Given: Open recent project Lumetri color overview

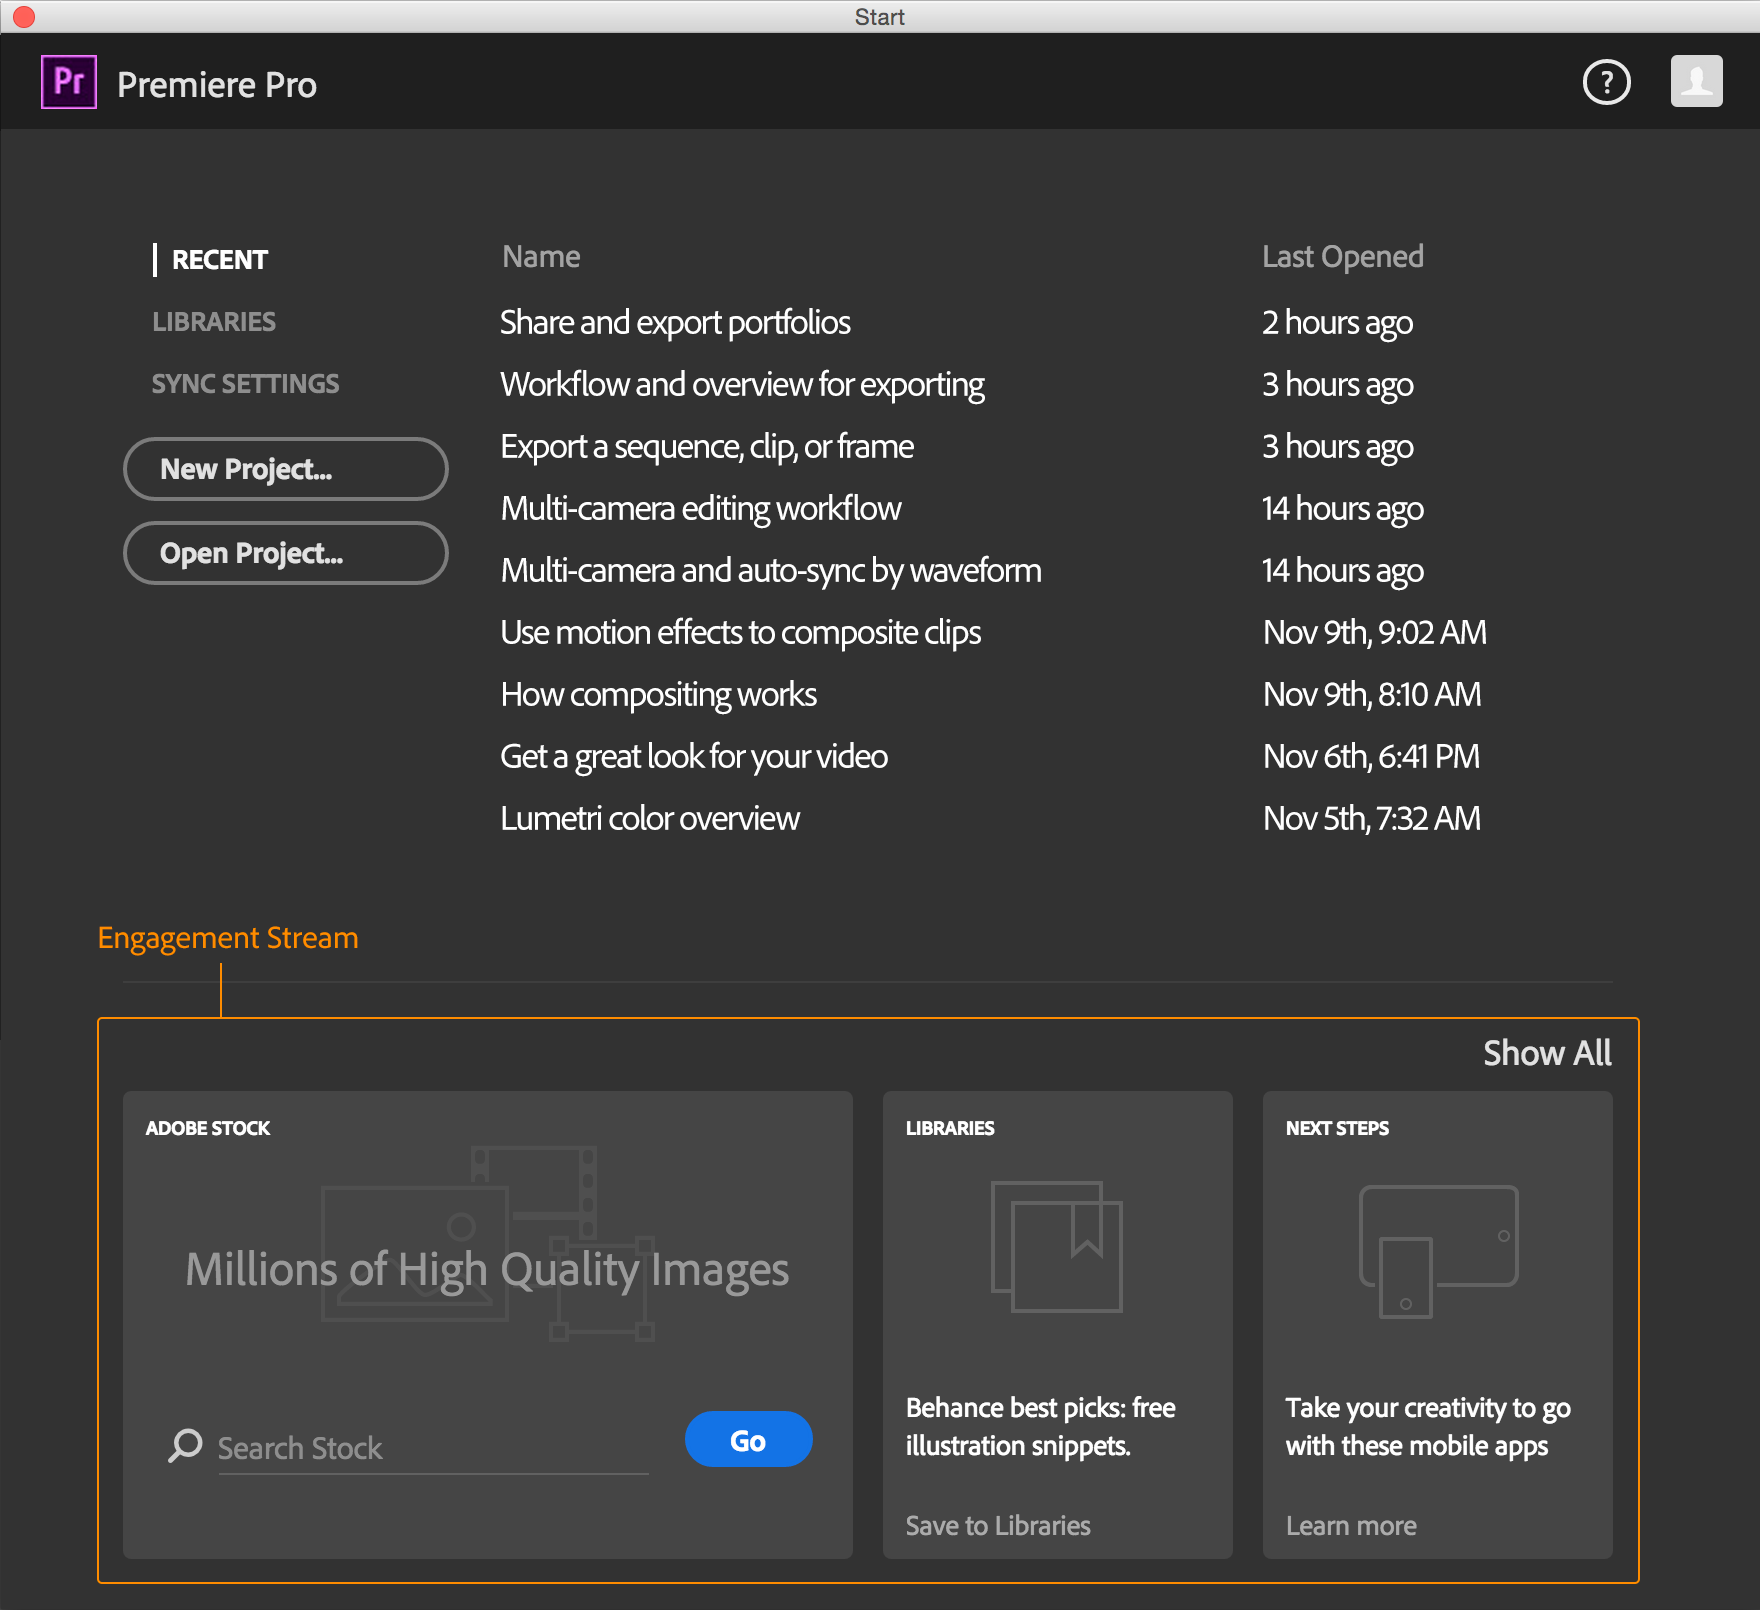Looking at the screenshot, I should (x=650, y=819).
